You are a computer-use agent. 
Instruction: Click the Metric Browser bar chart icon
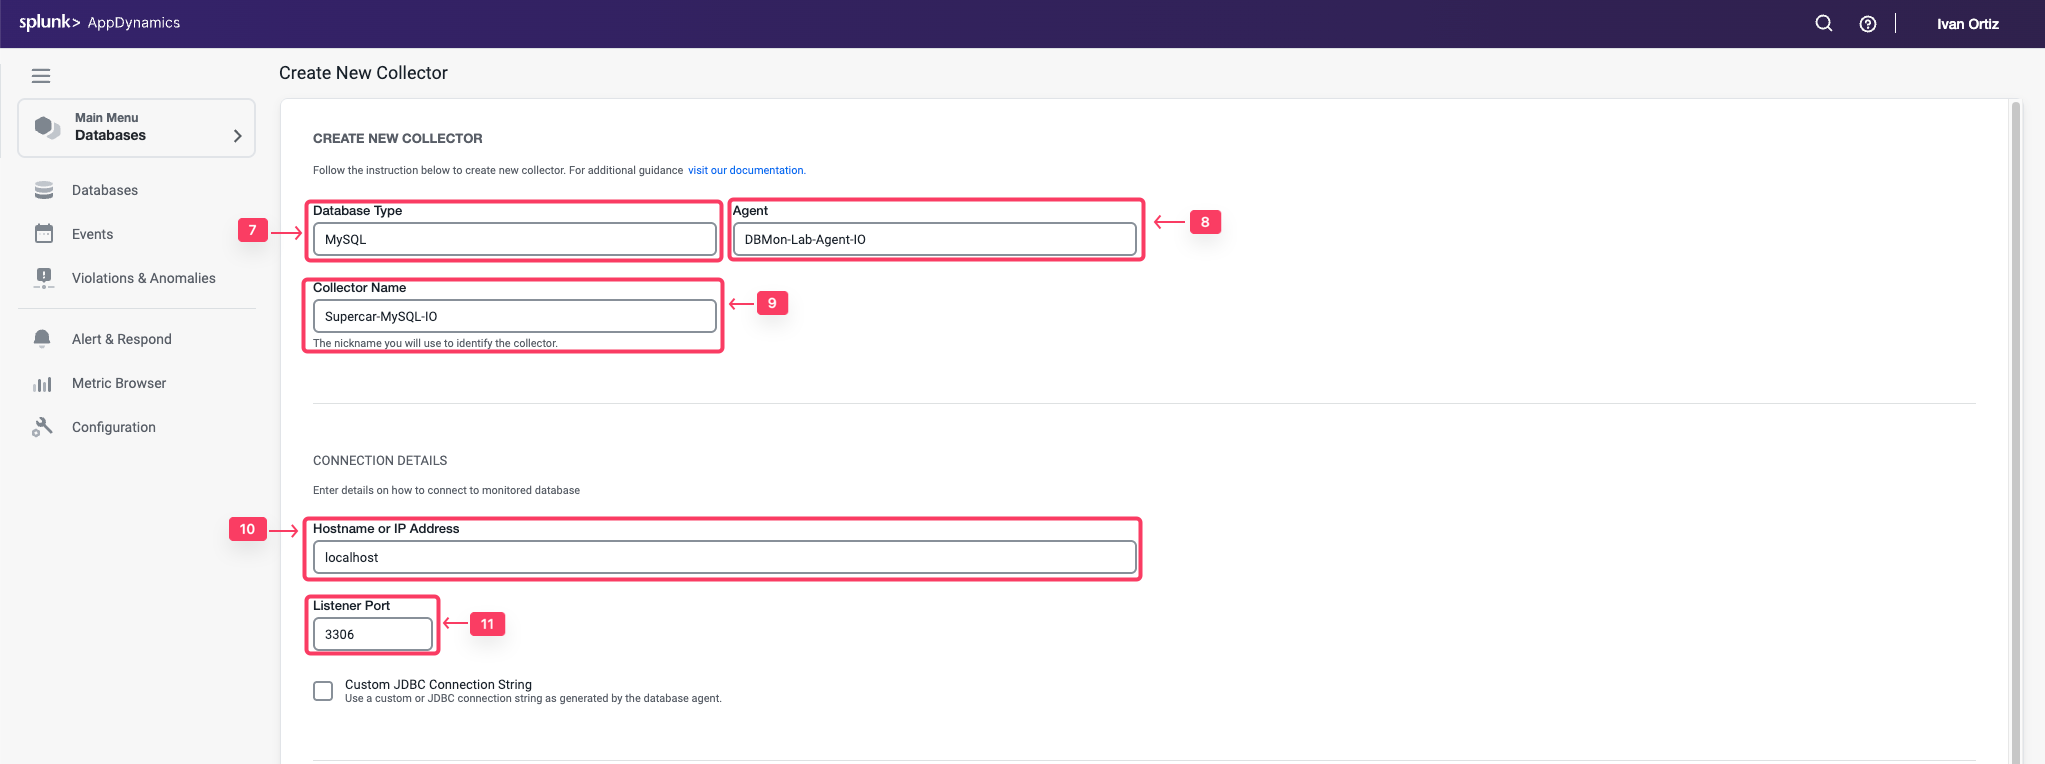pos(42,384)
